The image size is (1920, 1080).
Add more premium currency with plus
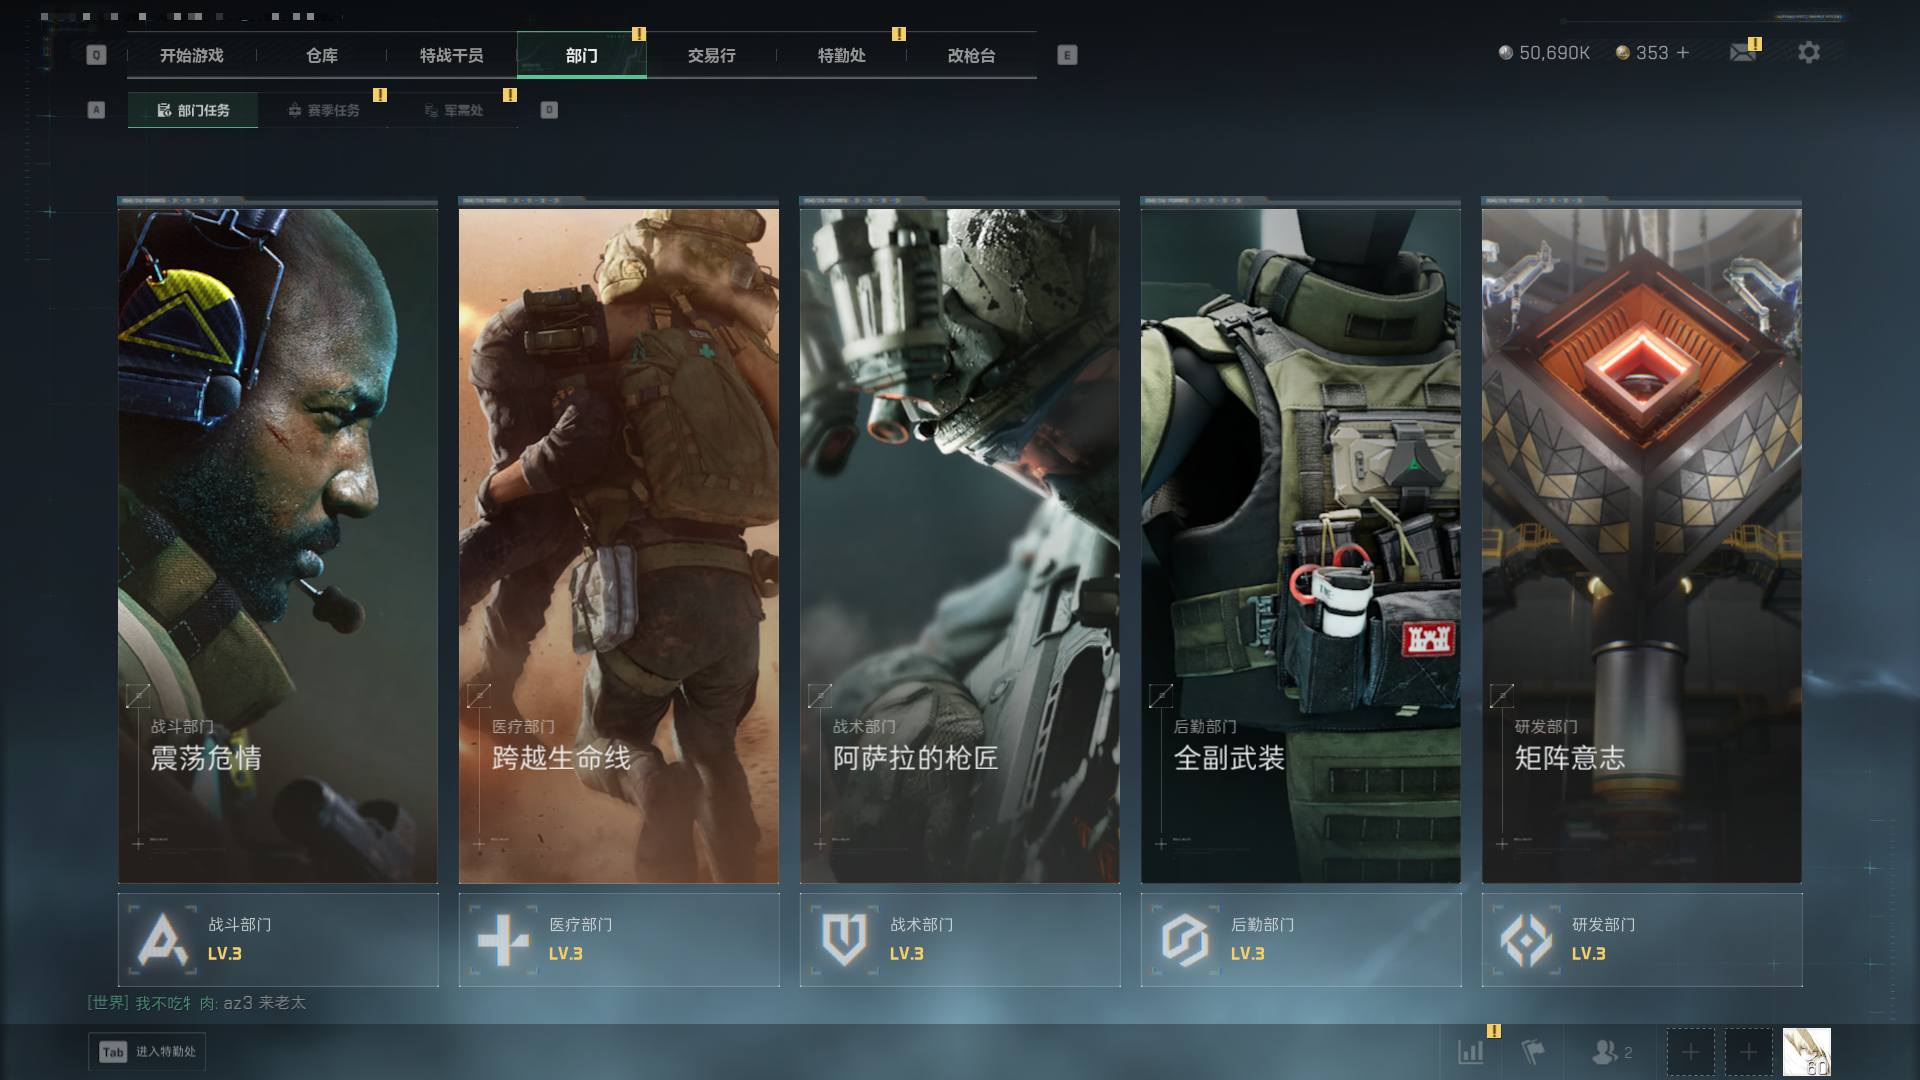pyautogui.click(x=1683, y=53)
